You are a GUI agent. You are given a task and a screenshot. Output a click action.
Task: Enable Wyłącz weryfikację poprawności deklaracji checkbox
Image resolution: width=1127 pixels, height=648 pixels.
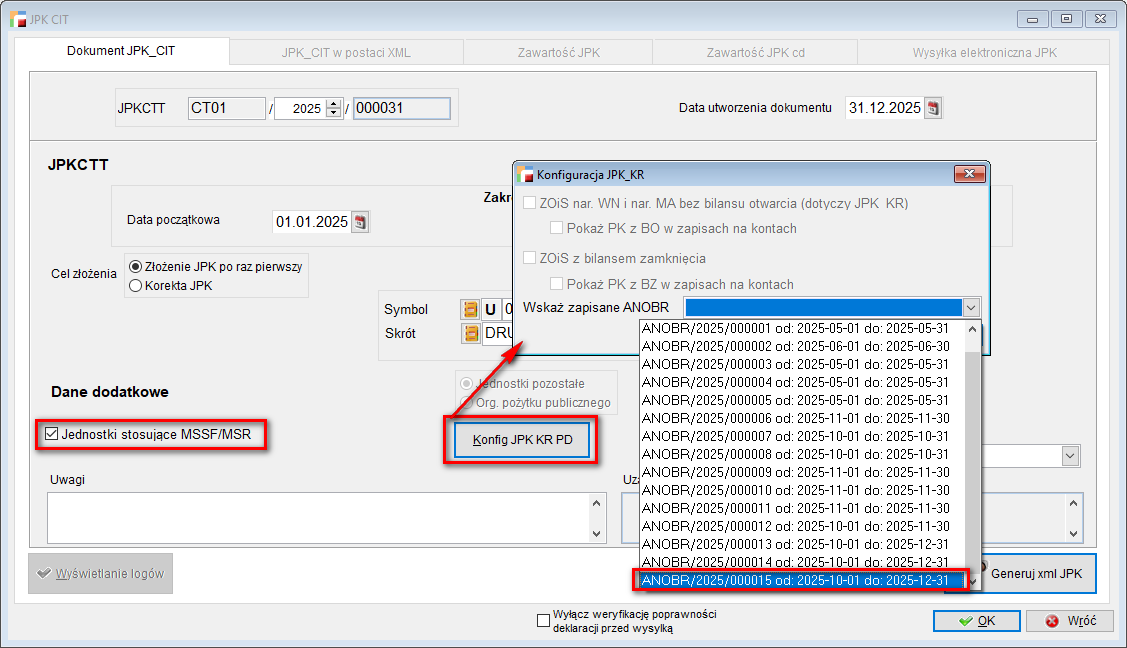[543, 621]
